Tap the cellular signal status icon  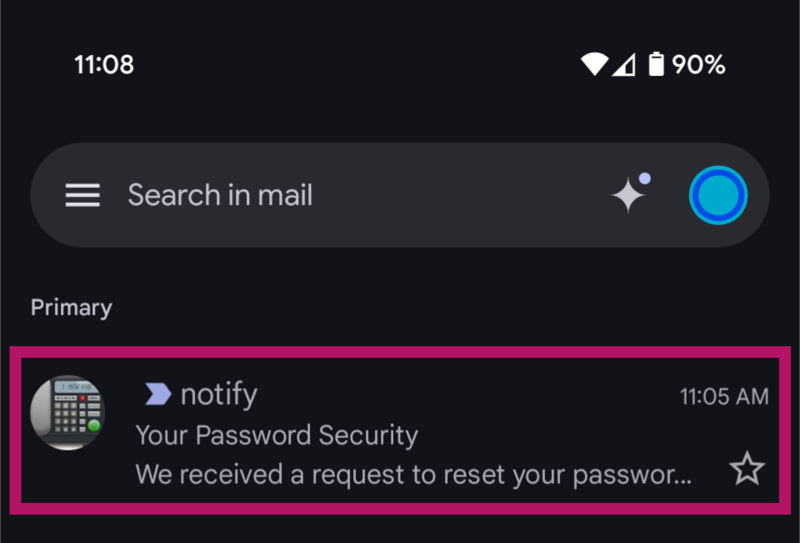tap(623, 65)
